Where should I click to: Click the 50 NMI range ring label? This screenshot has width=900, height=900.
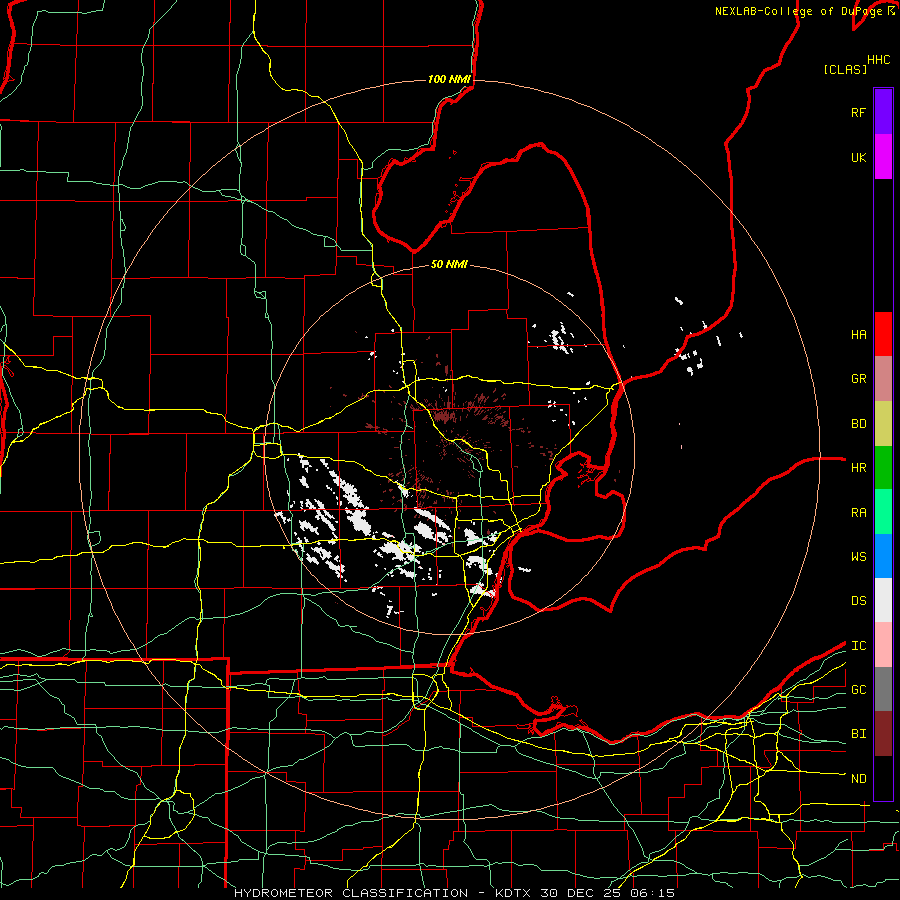tap(449, 264)
